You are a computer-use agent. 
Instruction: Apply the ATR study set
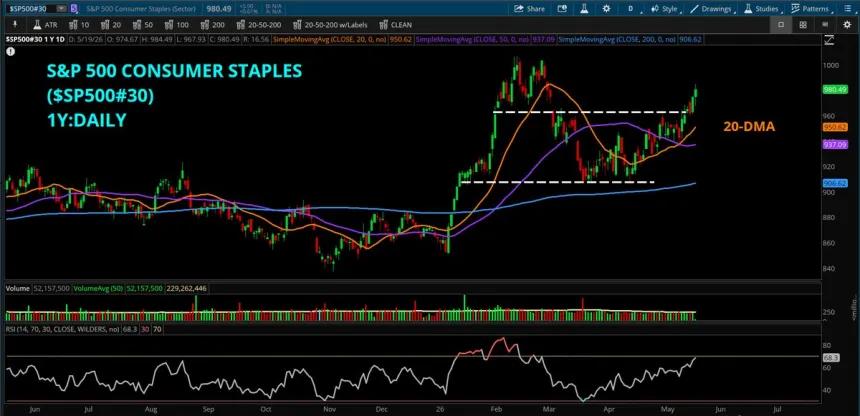pyautogui.click(x=45, y=25)
